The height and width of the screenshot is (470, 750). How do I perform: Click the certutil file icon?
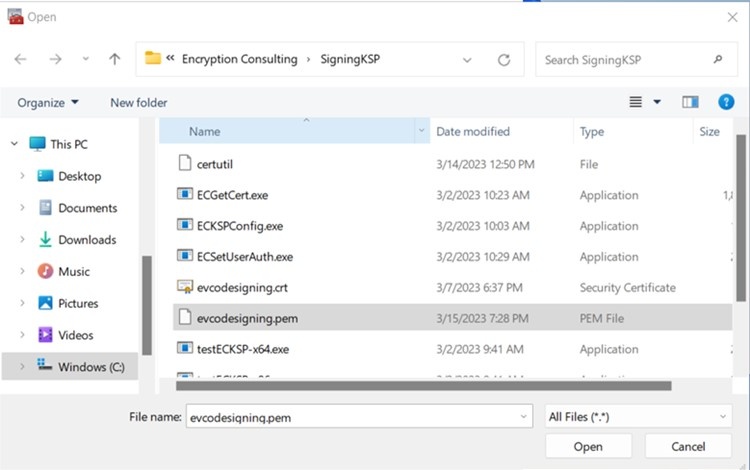tap(185, 163)
